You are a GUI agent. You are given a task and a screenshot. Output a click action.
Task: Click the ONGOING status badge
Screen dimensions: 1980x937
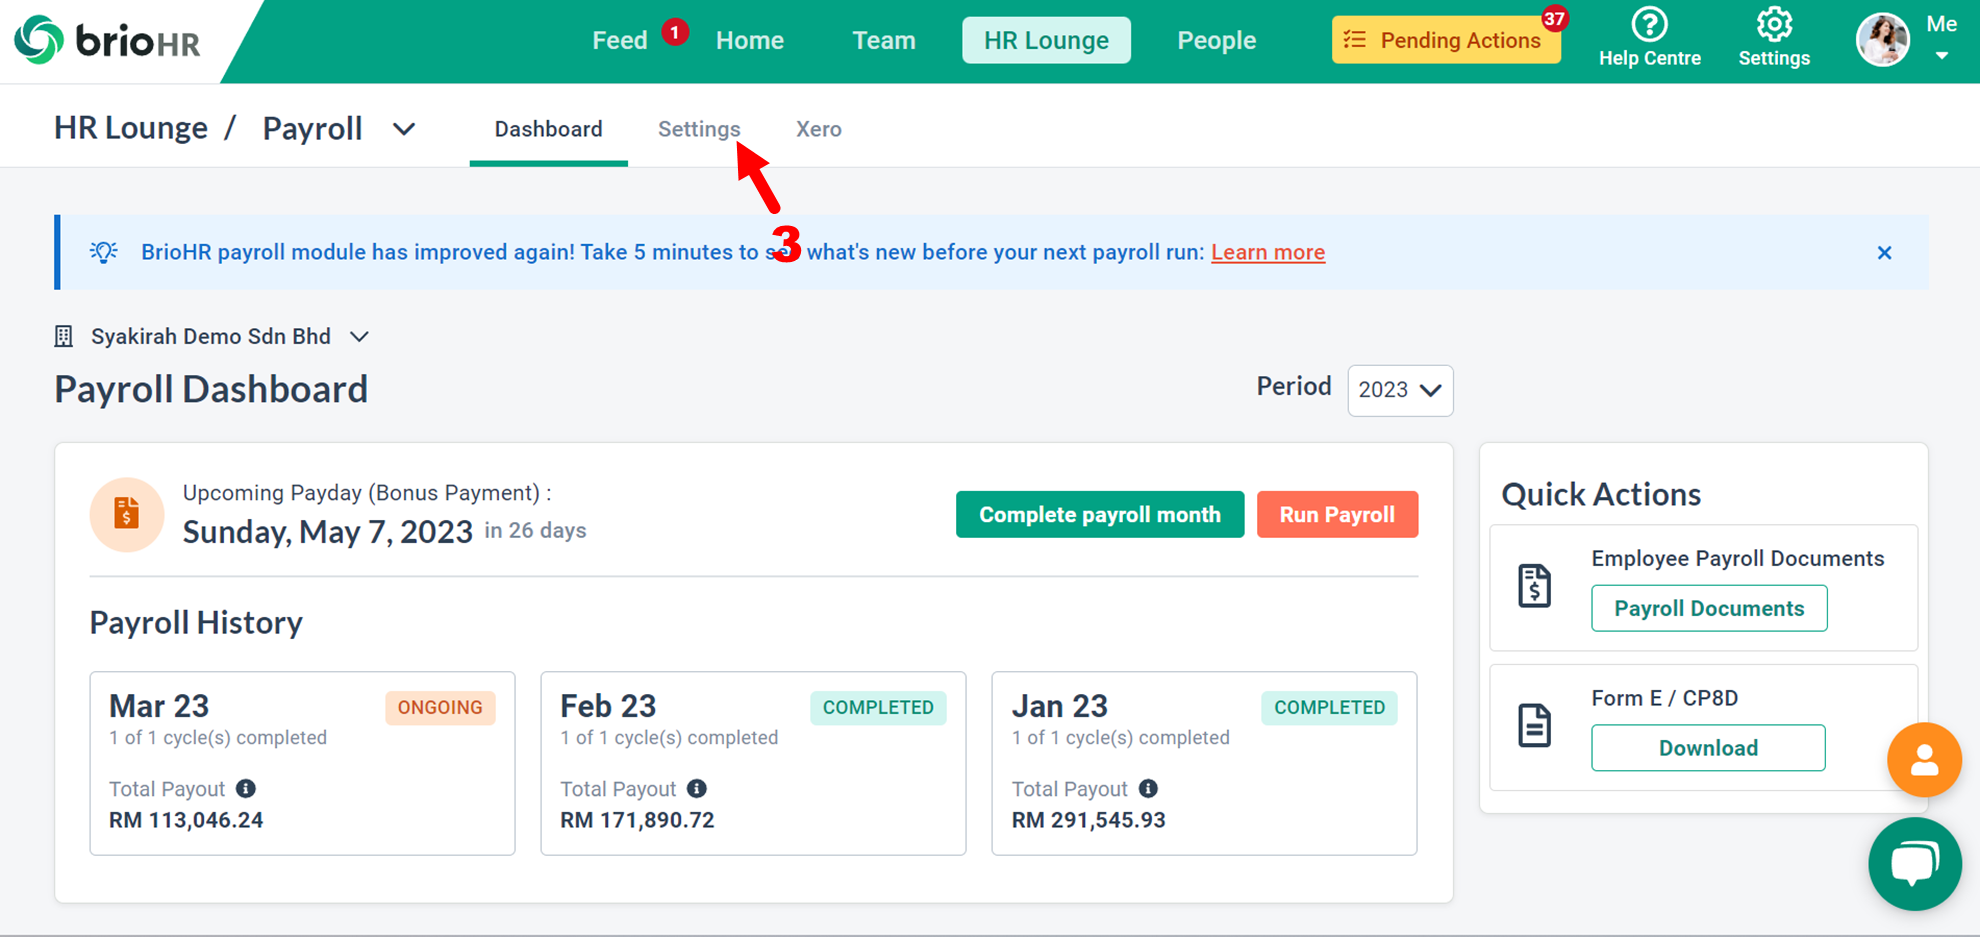(440, 707)
